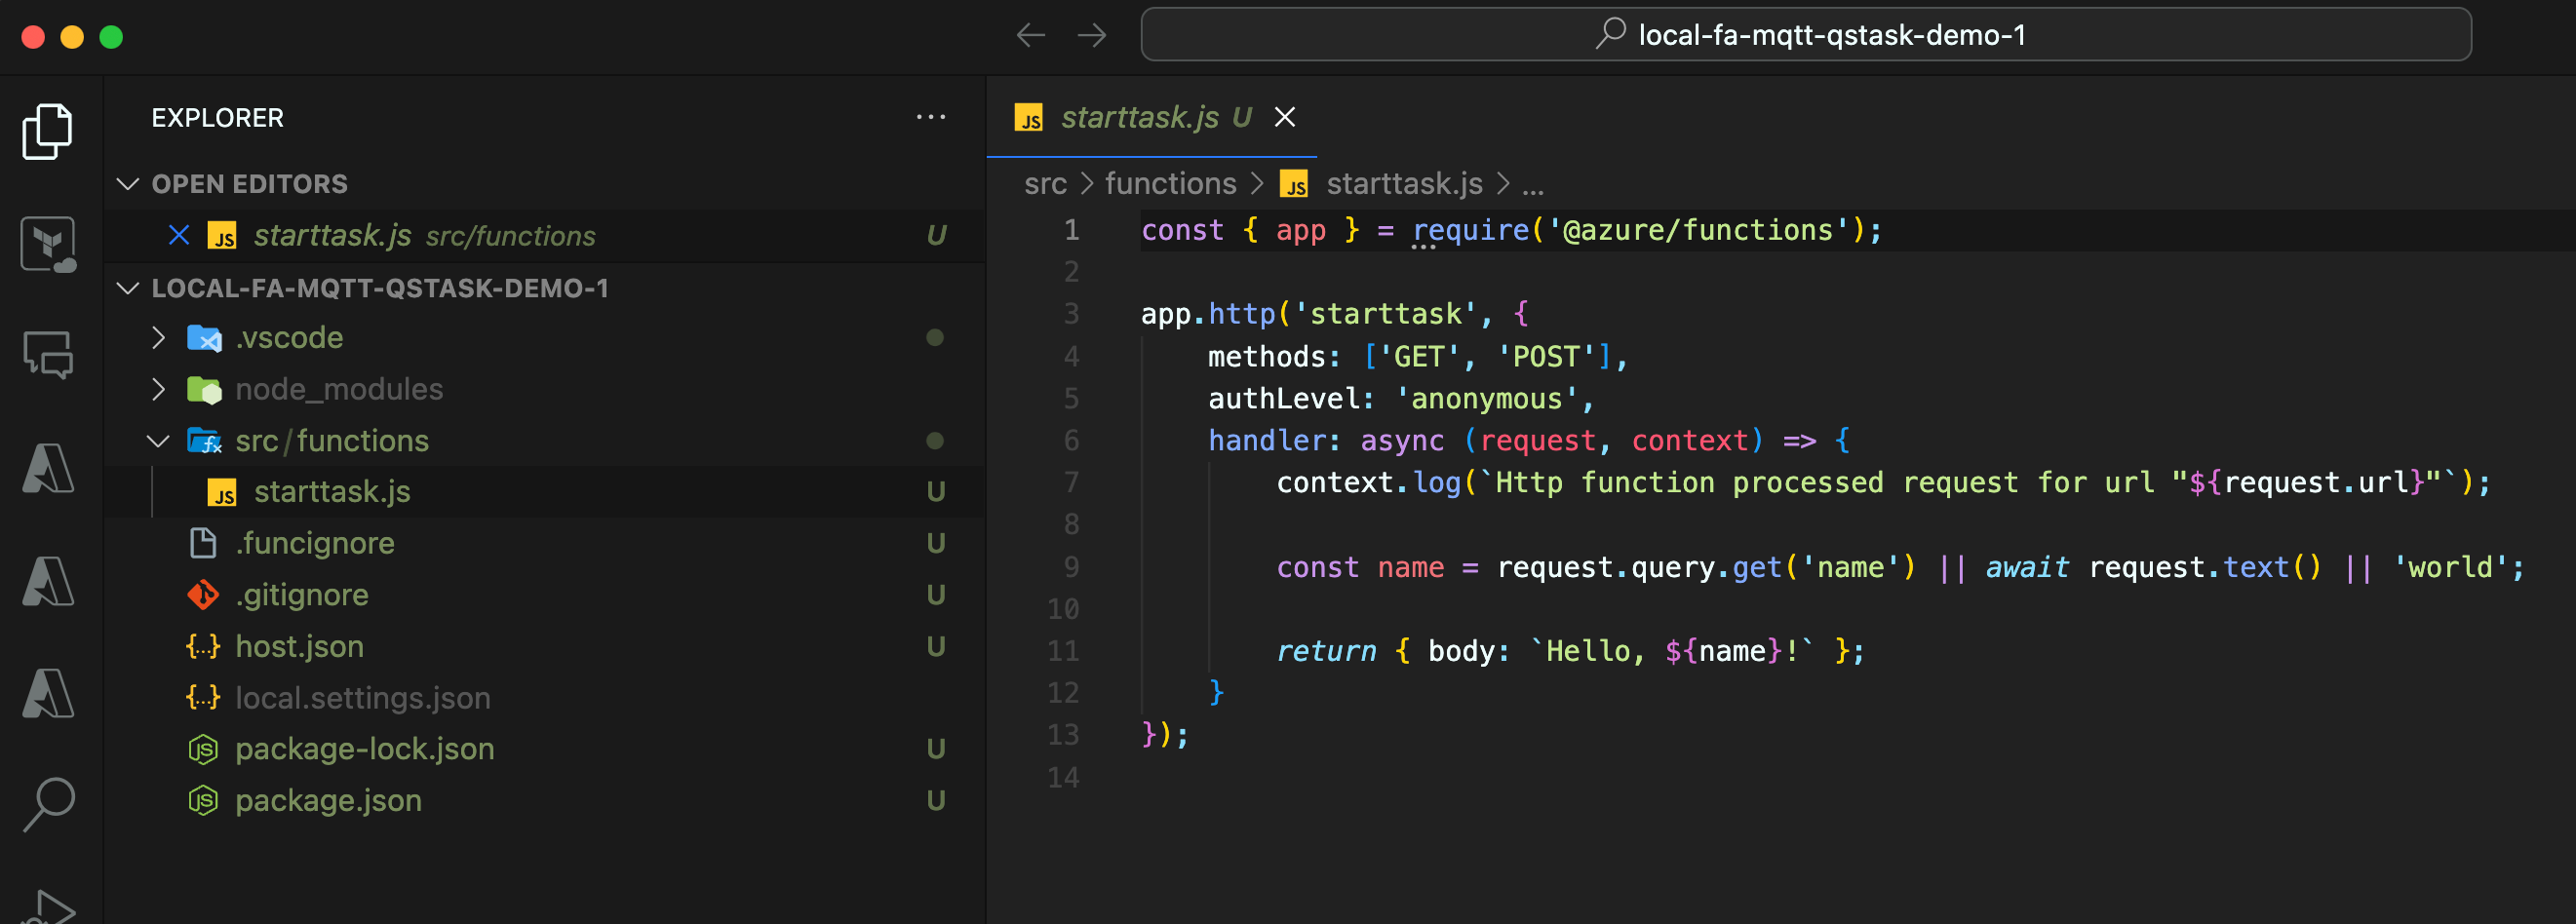Click the 'return' keyword on line 11
Viewport: 2576px width, 924px height.
click(1326, 652)
